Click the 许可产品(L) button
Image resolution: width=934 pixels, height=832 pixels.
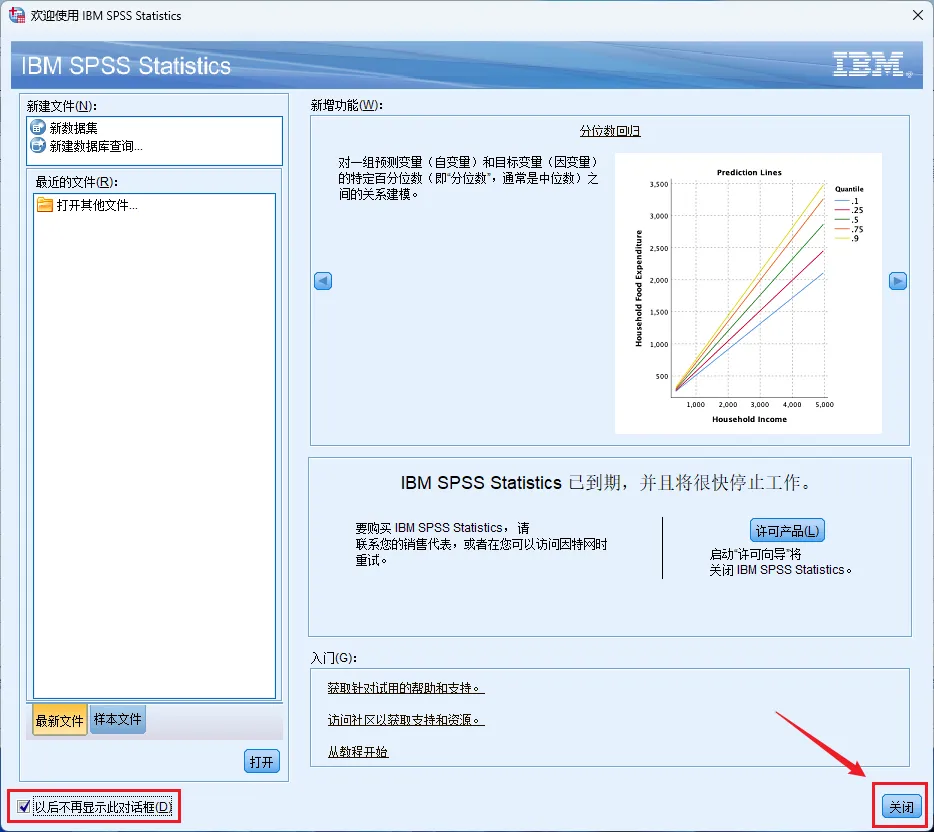(787, 530)
